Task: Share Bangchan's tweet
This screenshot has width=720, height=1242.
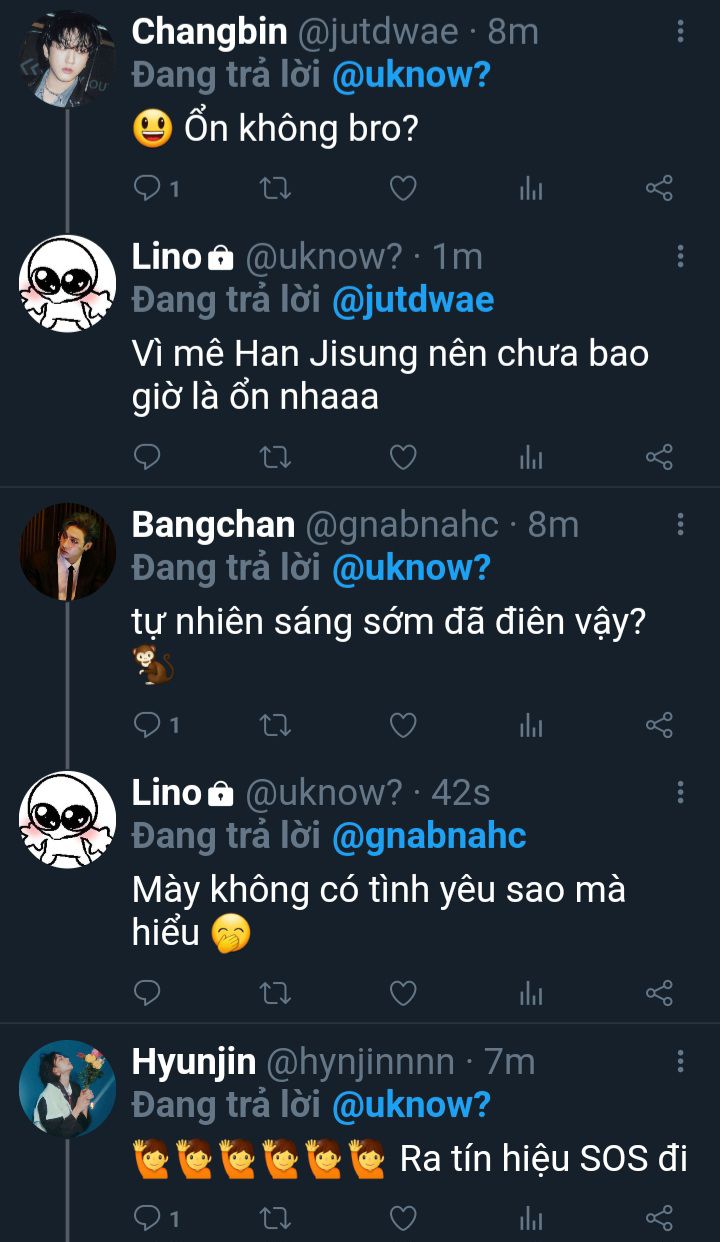Action: [x=659, y=725]
